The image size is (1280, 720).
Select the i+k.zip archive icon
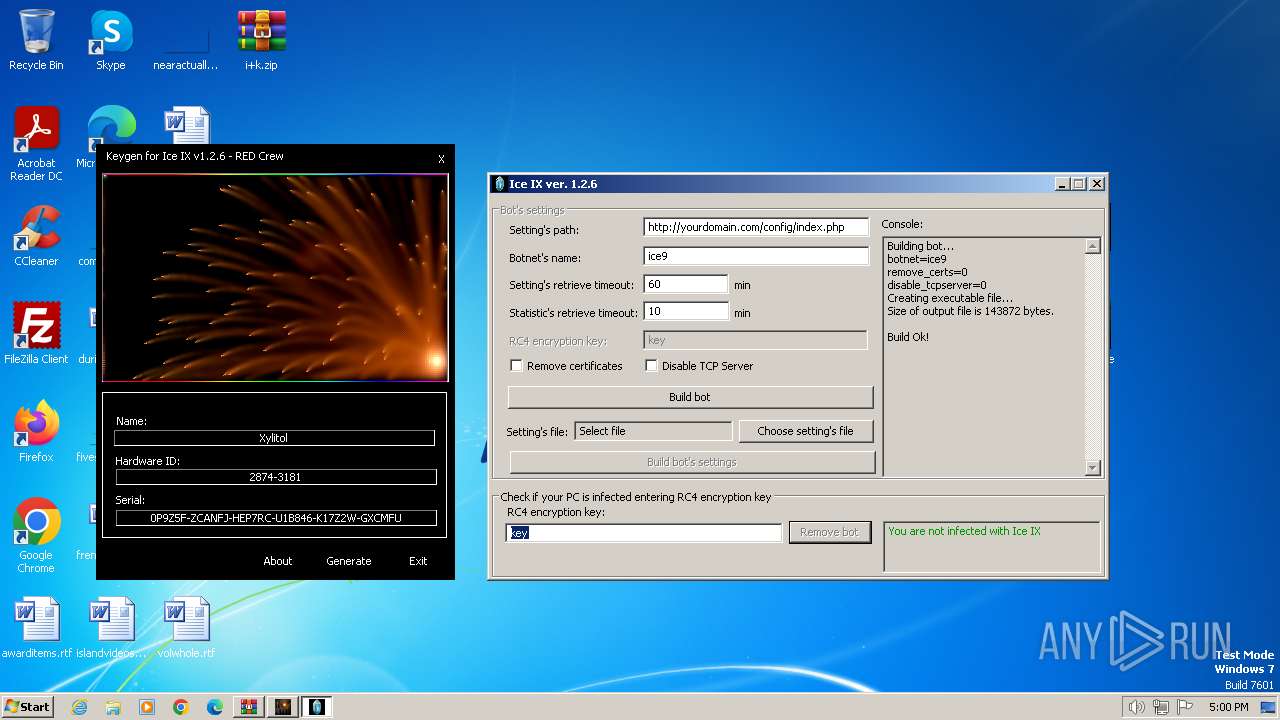(261, 40)
